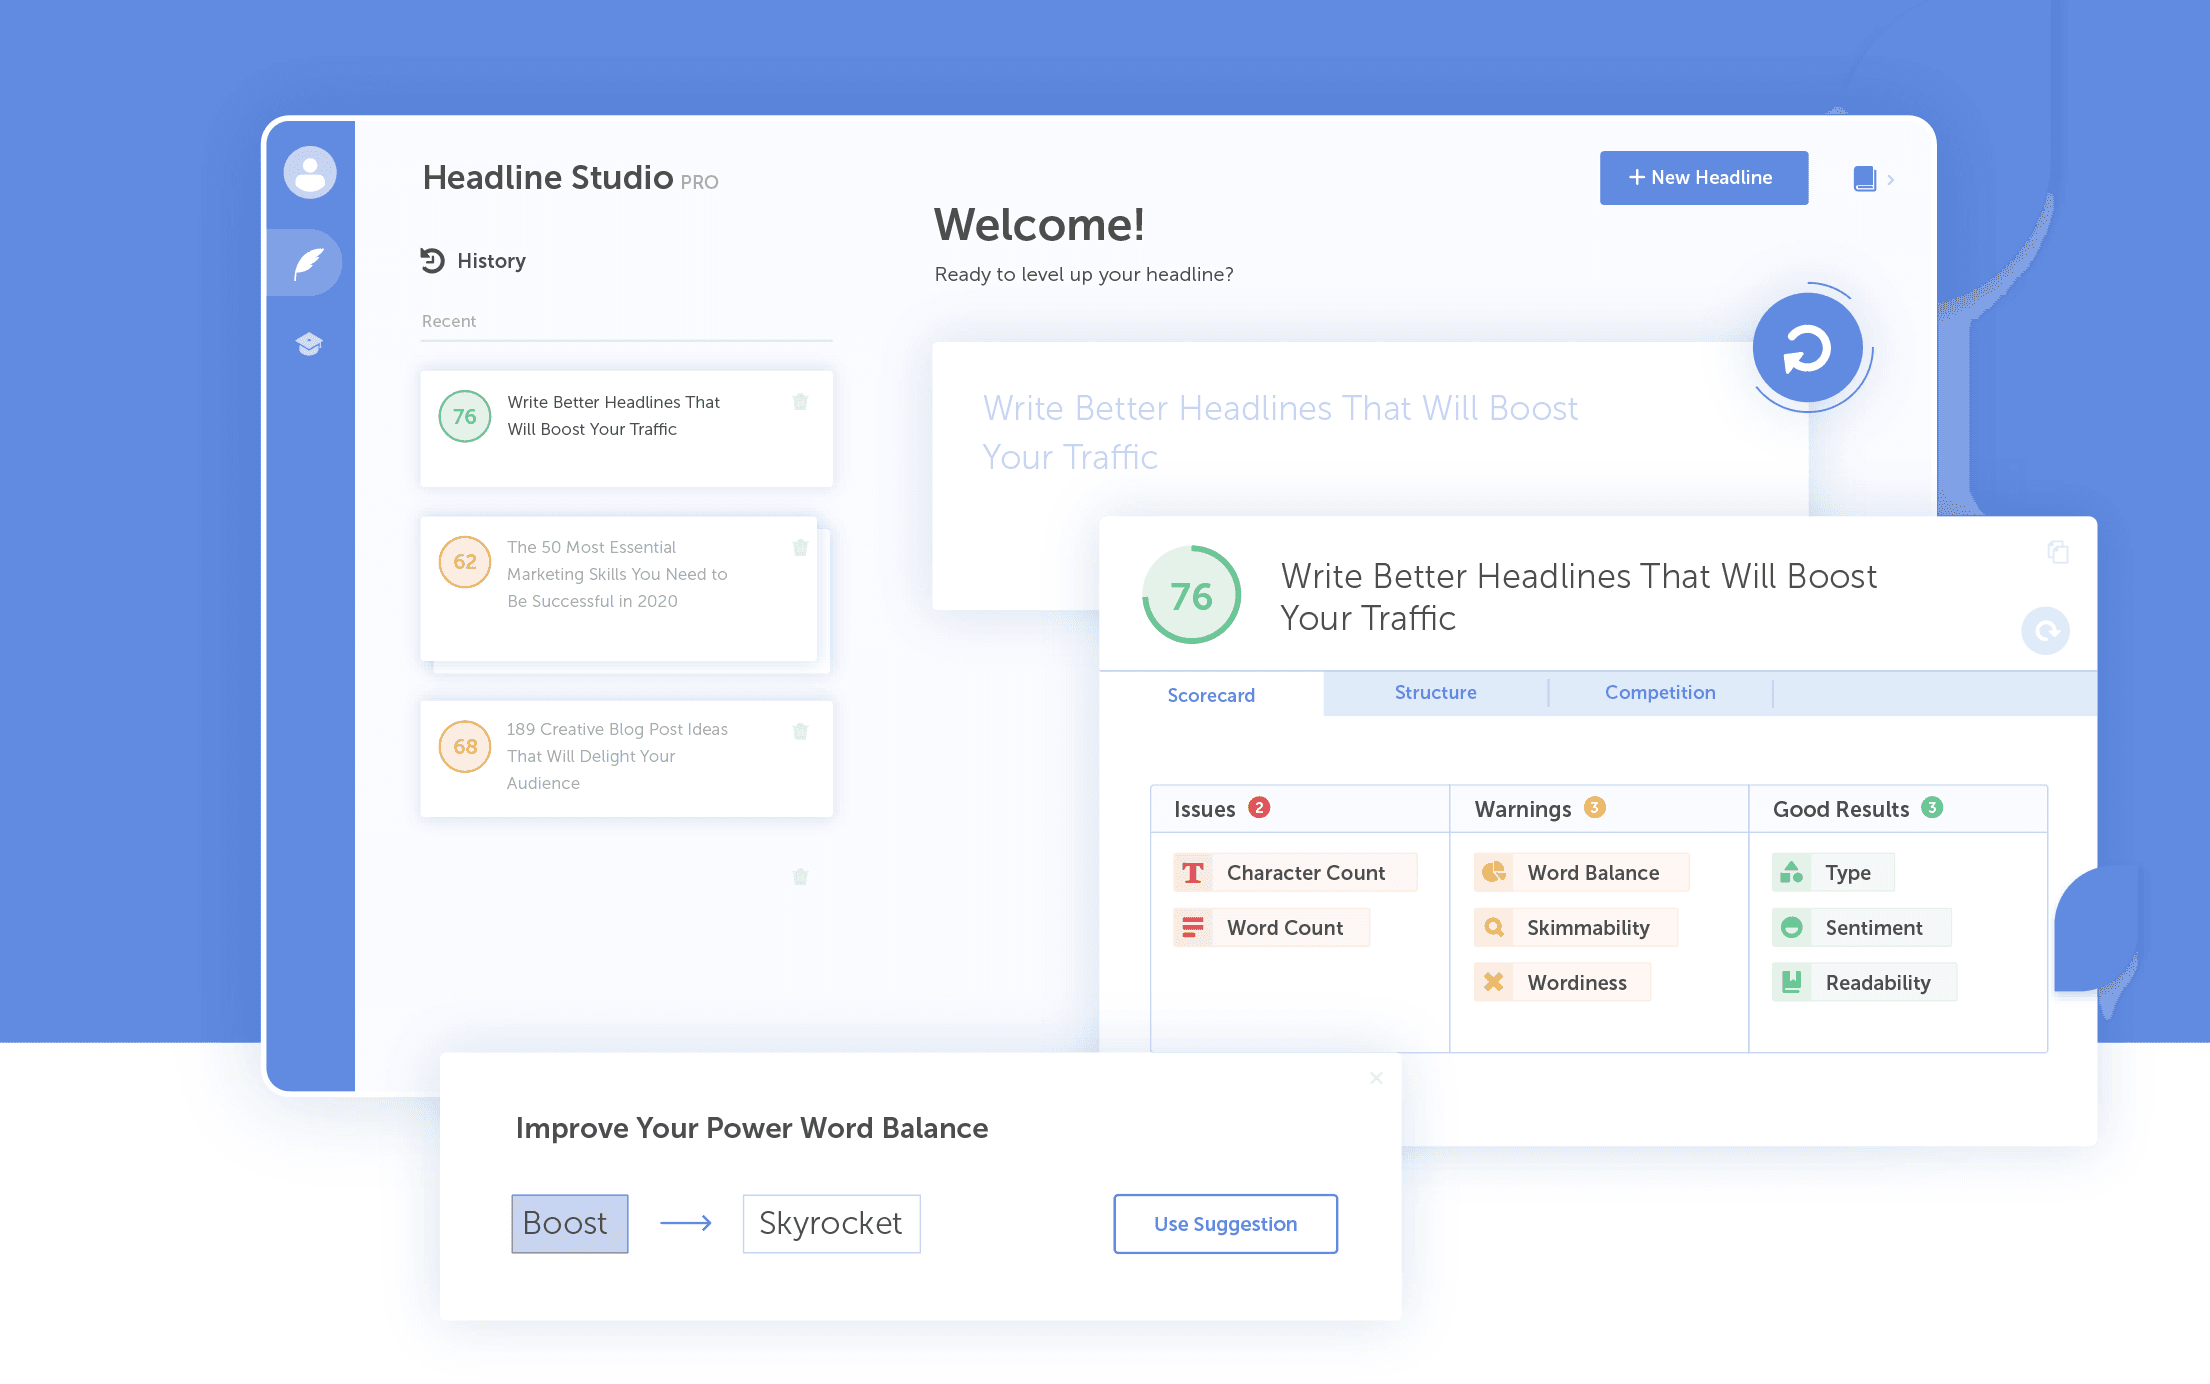Select the feather headline writer icon

tap(309, 263)
